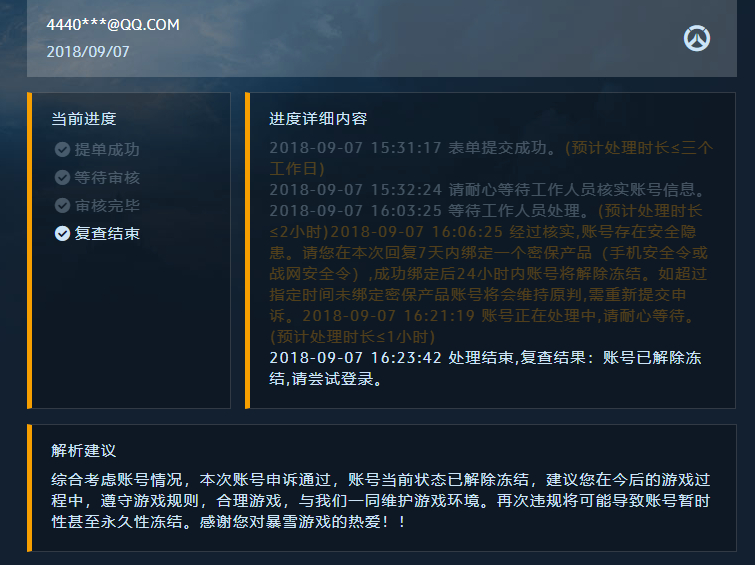Select the 复查结束 progress step
The height and width of the screenshot is (565, 755).
[x=107, y=234]
